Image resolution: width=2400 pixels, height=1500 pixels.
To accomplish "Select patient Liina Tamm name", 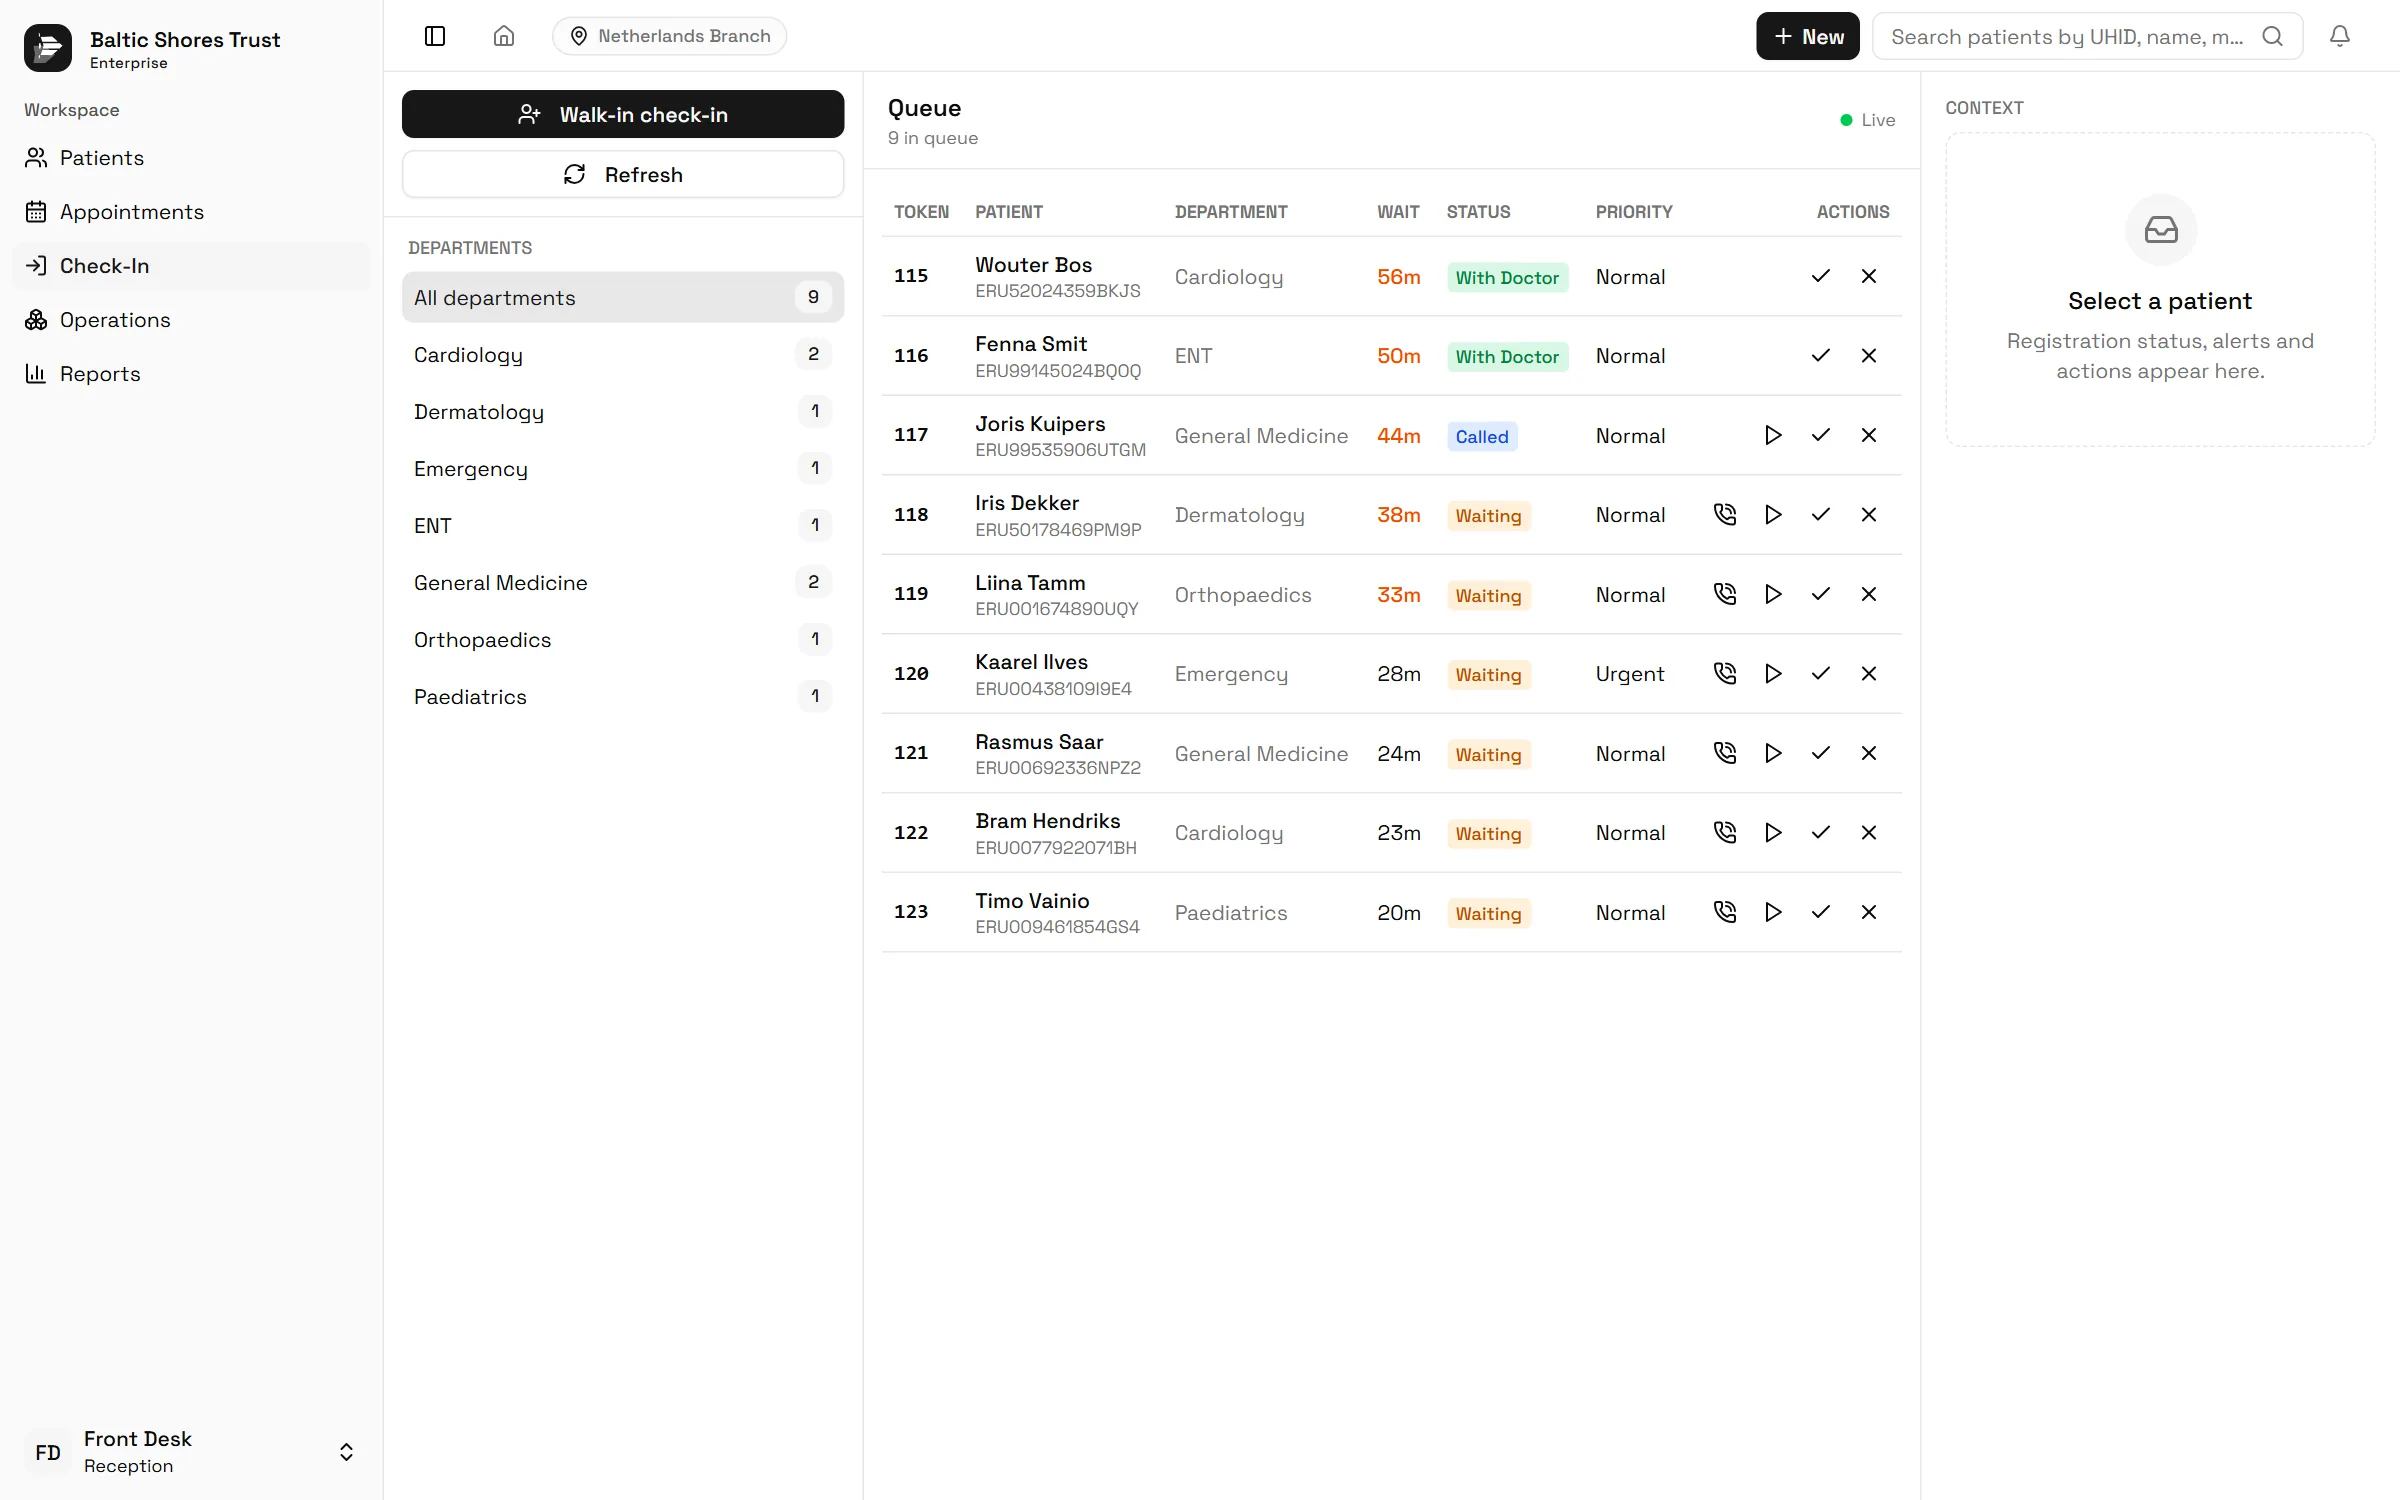I will (x=1030, y=582).
